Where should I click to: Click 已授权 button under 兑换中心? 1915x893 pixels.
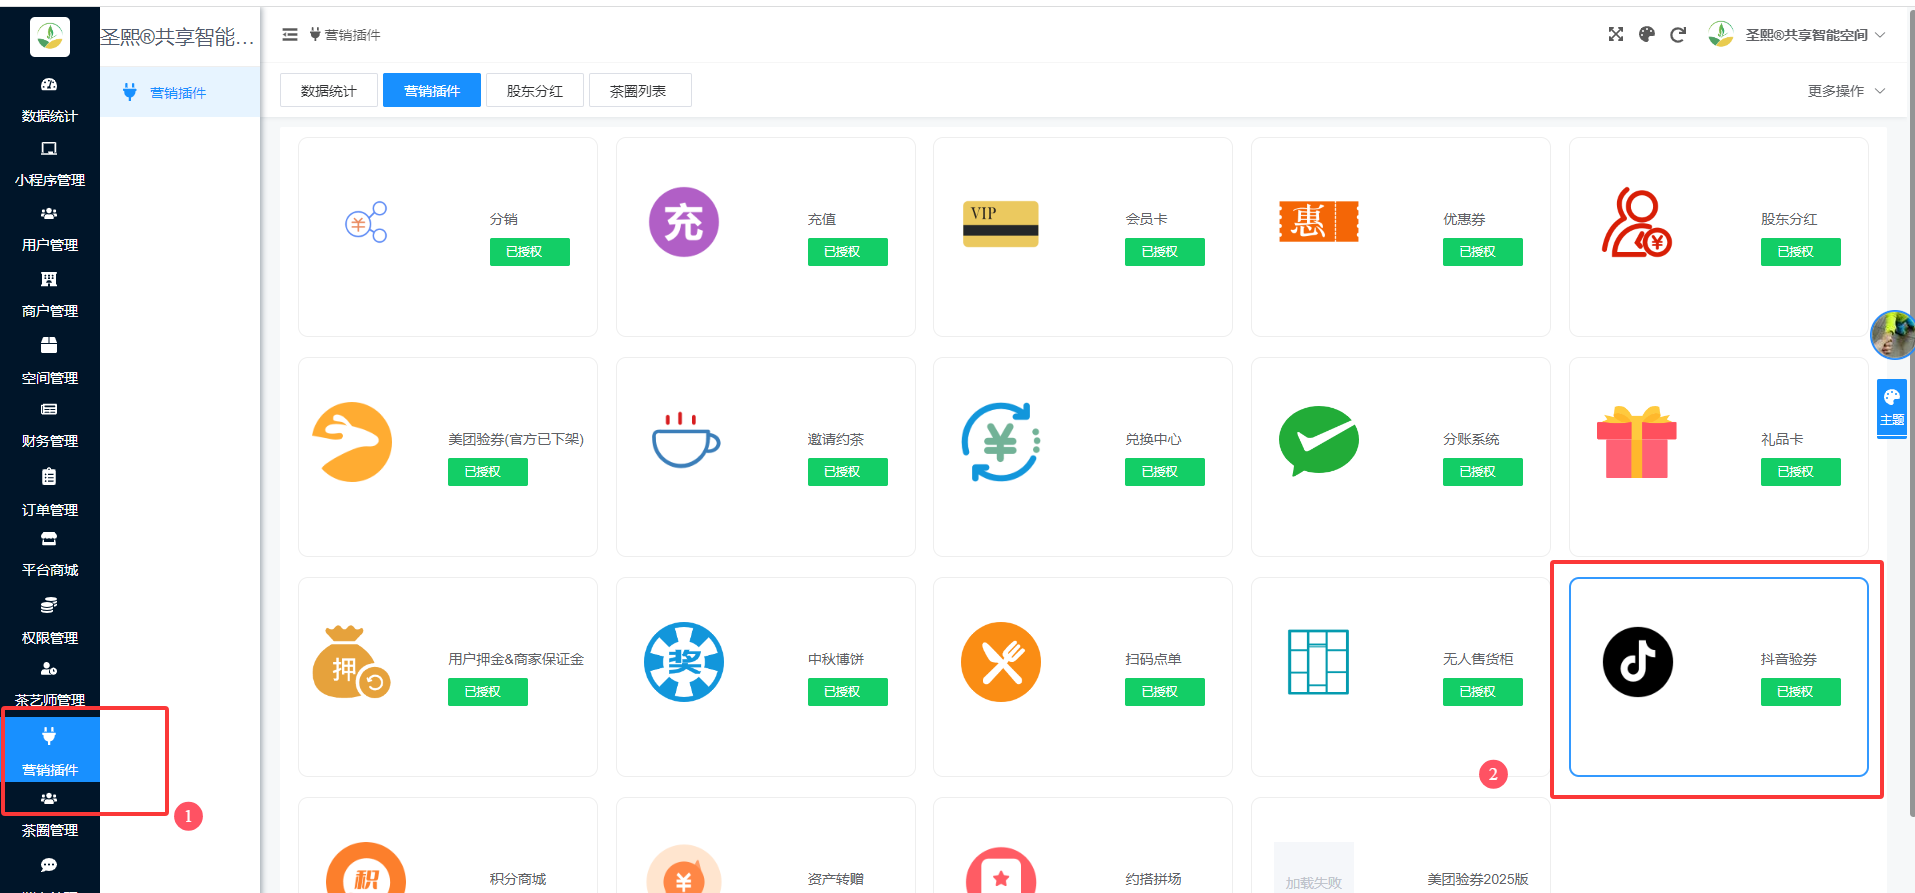pyautogui.click(x=1165, y=472)
